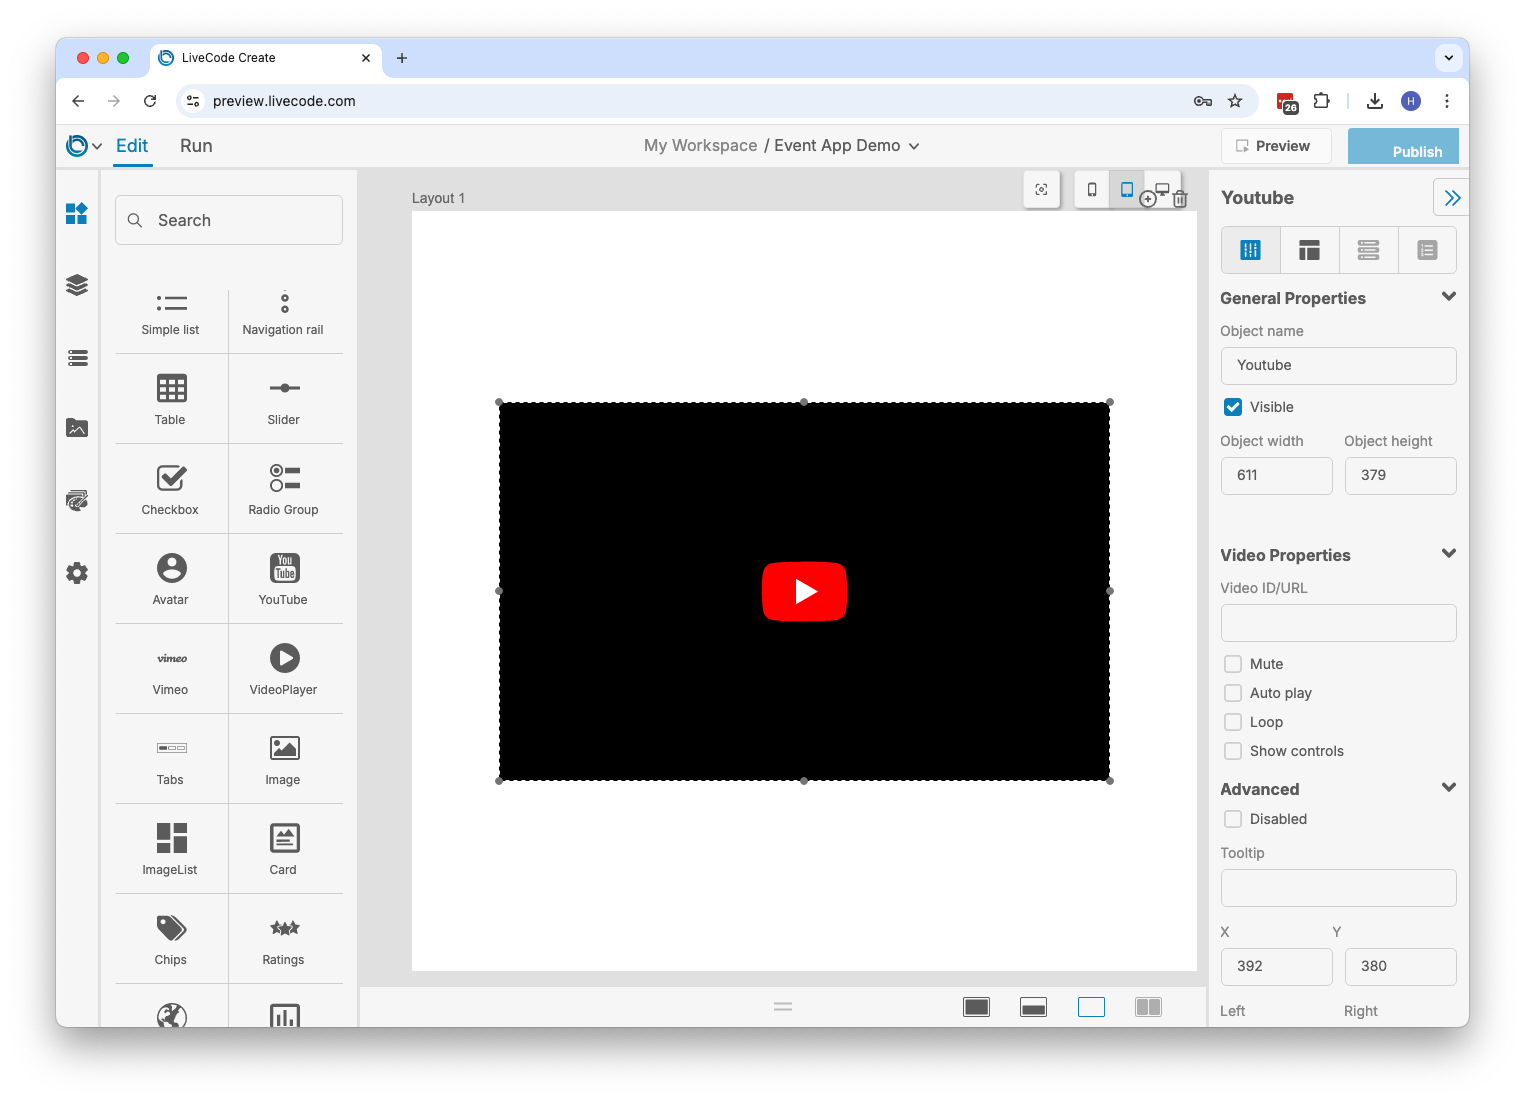This screenshot has height=1101, width=1525.
Task: Focus the widget Search field
Action: coord(229,220)
